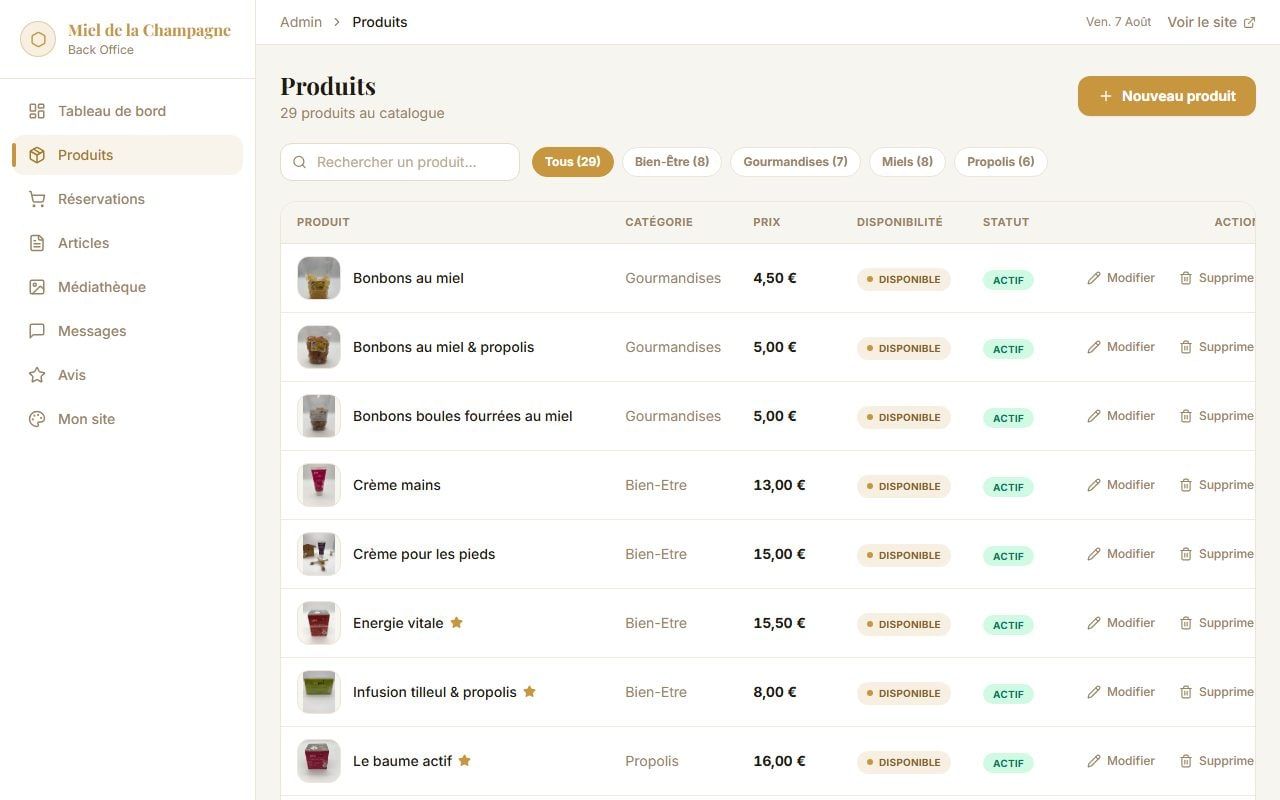The image size is (1280, 800).
Task: Open Tableau de bord from the sidebar
Action: 127,111
